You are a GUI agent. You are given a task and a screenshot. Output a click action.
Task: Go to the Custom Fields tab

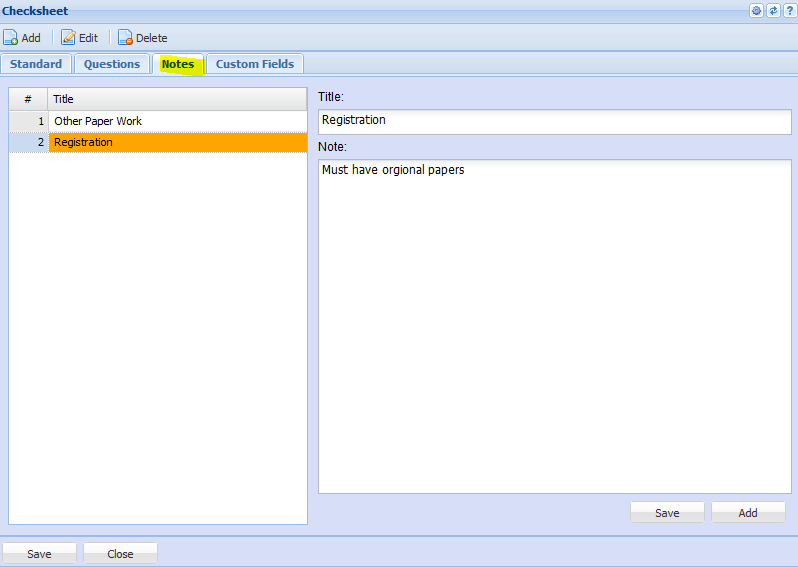[255, 64]
